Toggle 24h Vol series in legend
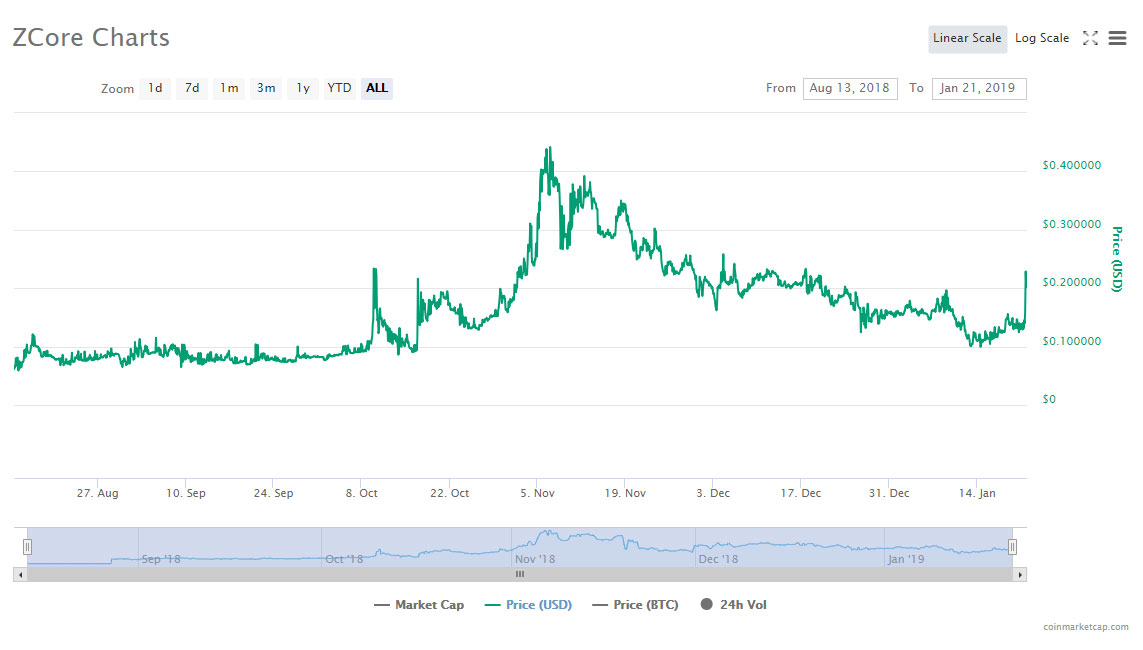 pyautogui.click(x=733, y=605)
